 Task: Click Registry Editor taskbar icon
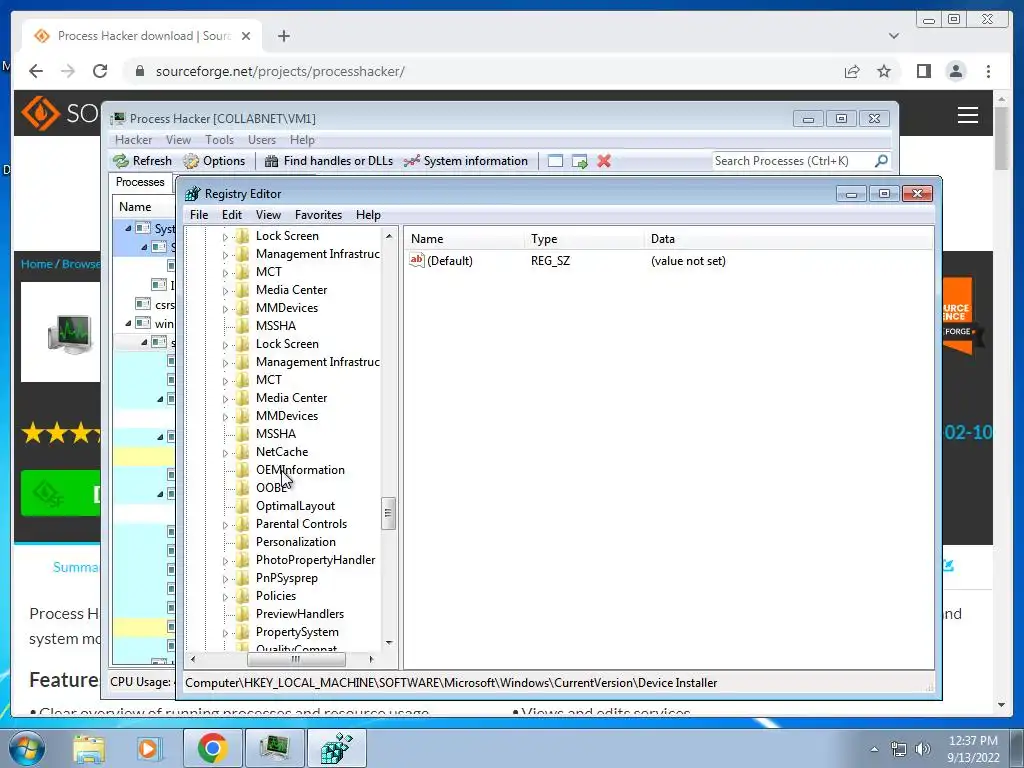(337, 748)
